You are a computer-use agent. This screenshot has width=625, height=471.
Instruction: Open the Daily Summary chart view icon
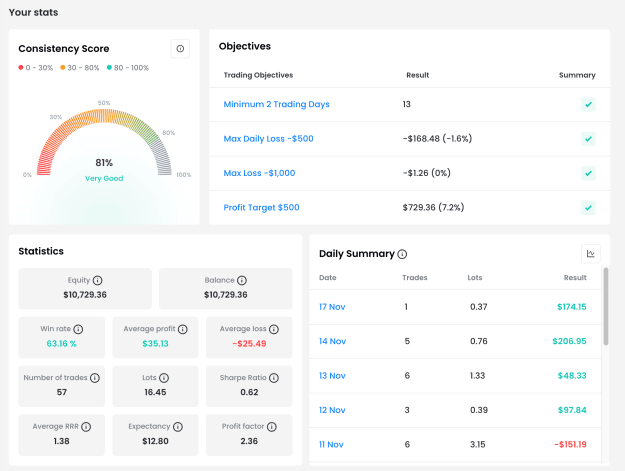[x=591, y=254]
